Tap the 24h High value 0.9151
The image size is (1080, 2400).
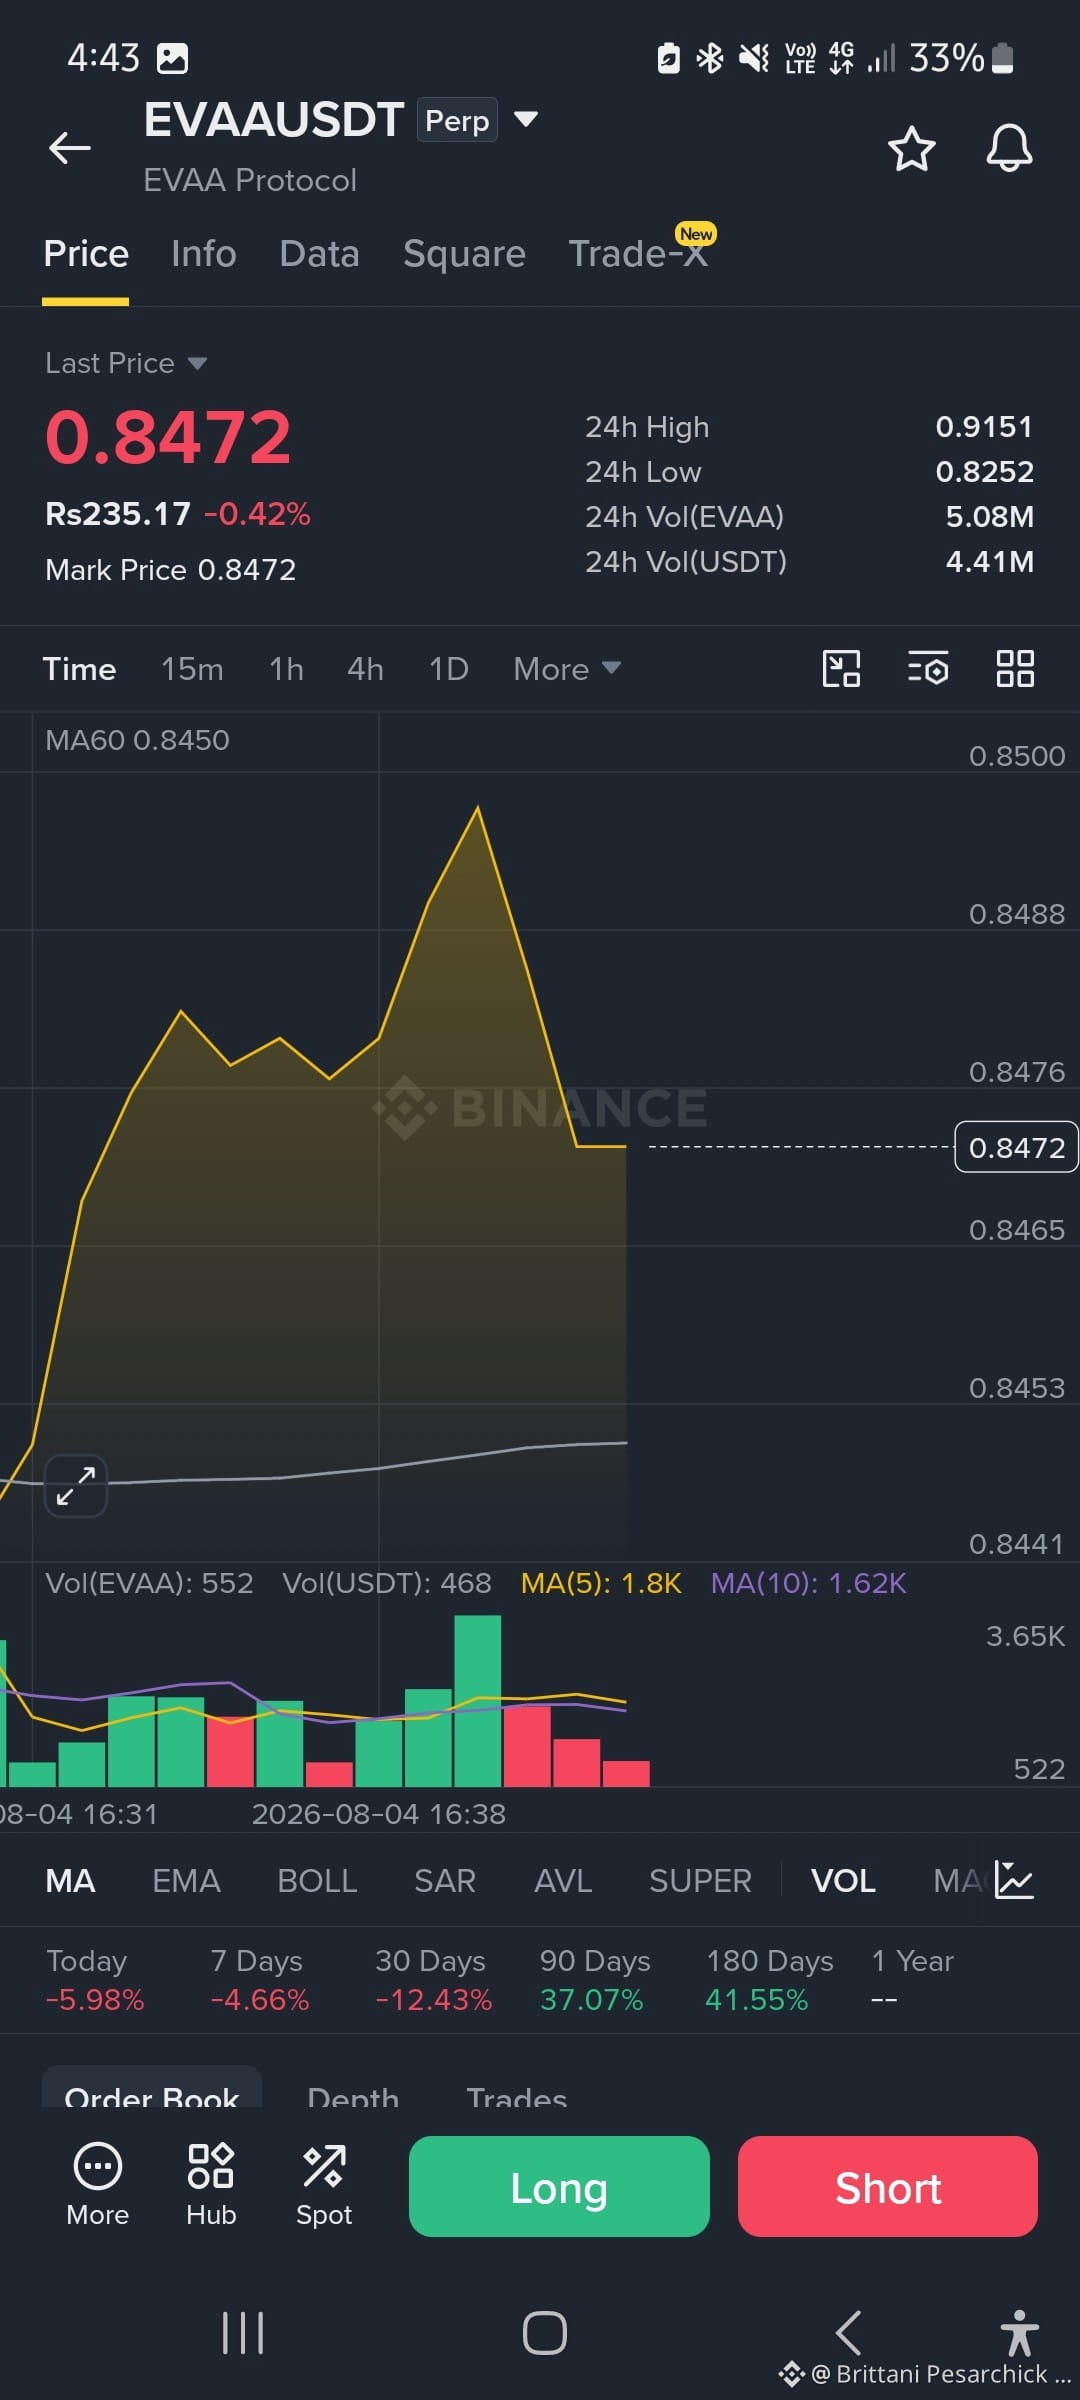pyautogui.click(x=984, y=427)
